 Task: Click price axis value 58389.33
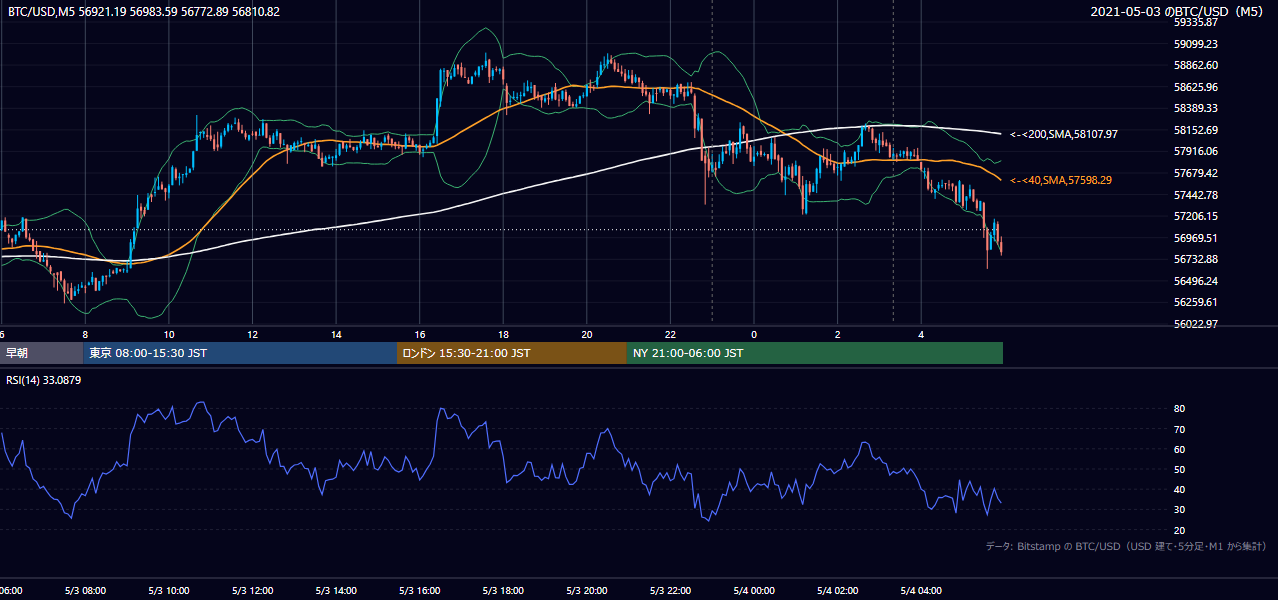pyautogui.click(x=1196, y=108)
